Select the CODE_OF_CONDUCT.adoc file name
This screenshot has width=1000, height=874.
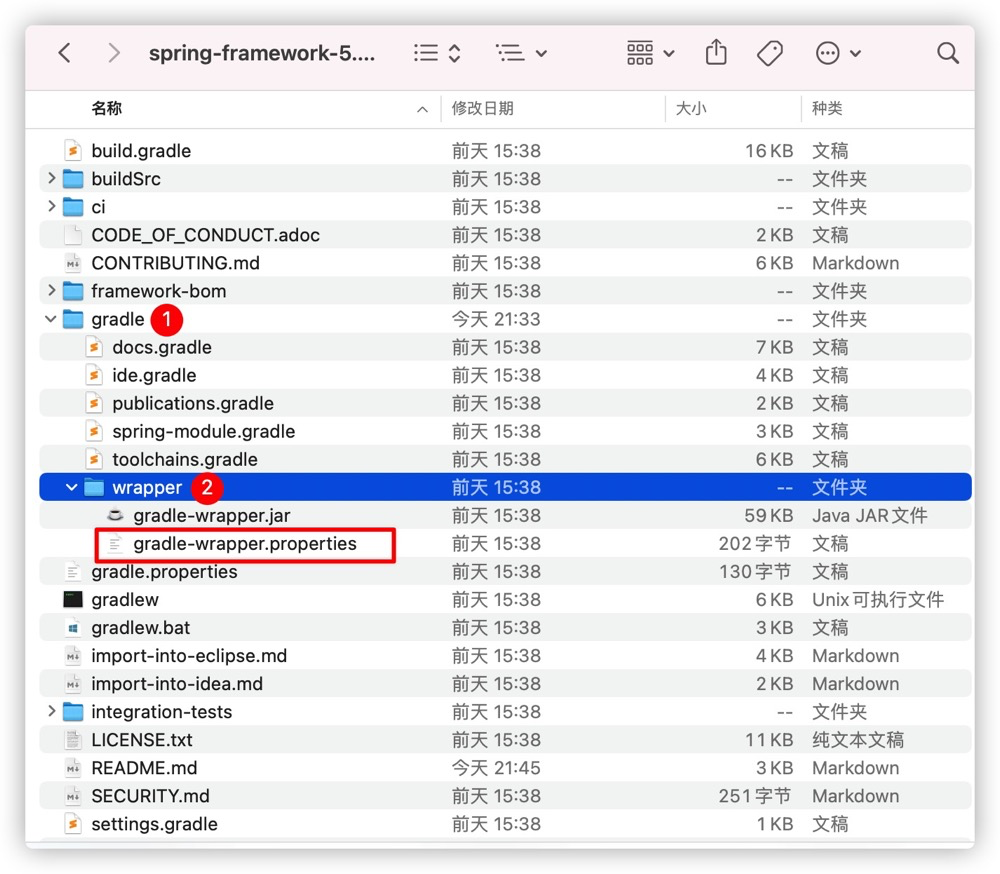[205, 235]
